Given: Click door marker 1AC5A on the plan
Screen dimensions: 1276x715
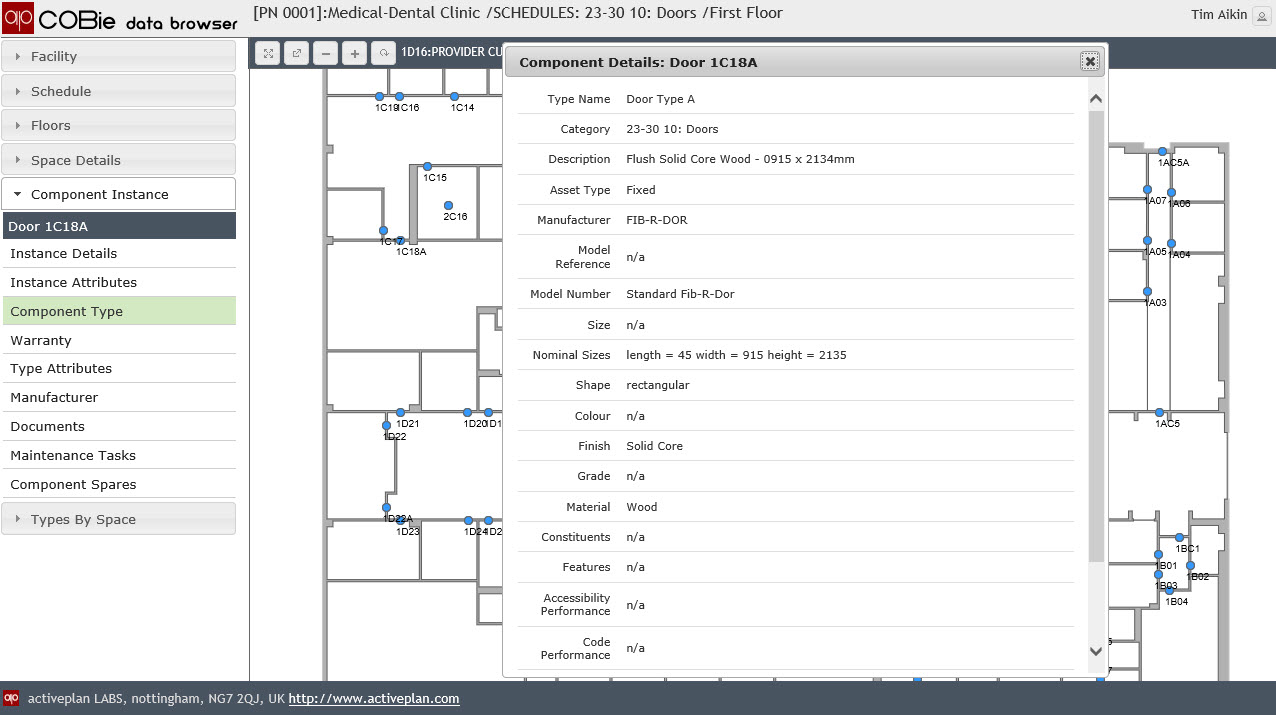Looking at the screenshot, I should coord(1162,152).
